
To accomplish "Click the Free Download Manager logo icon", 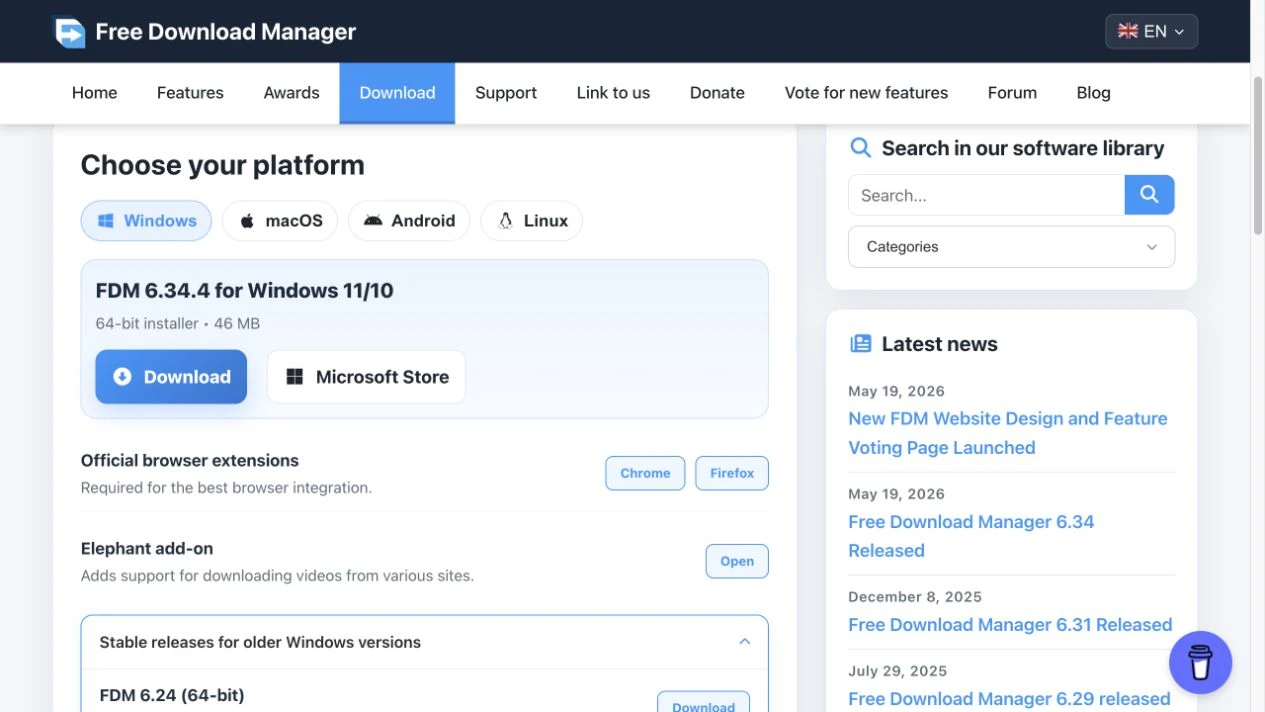I will 70,32.
